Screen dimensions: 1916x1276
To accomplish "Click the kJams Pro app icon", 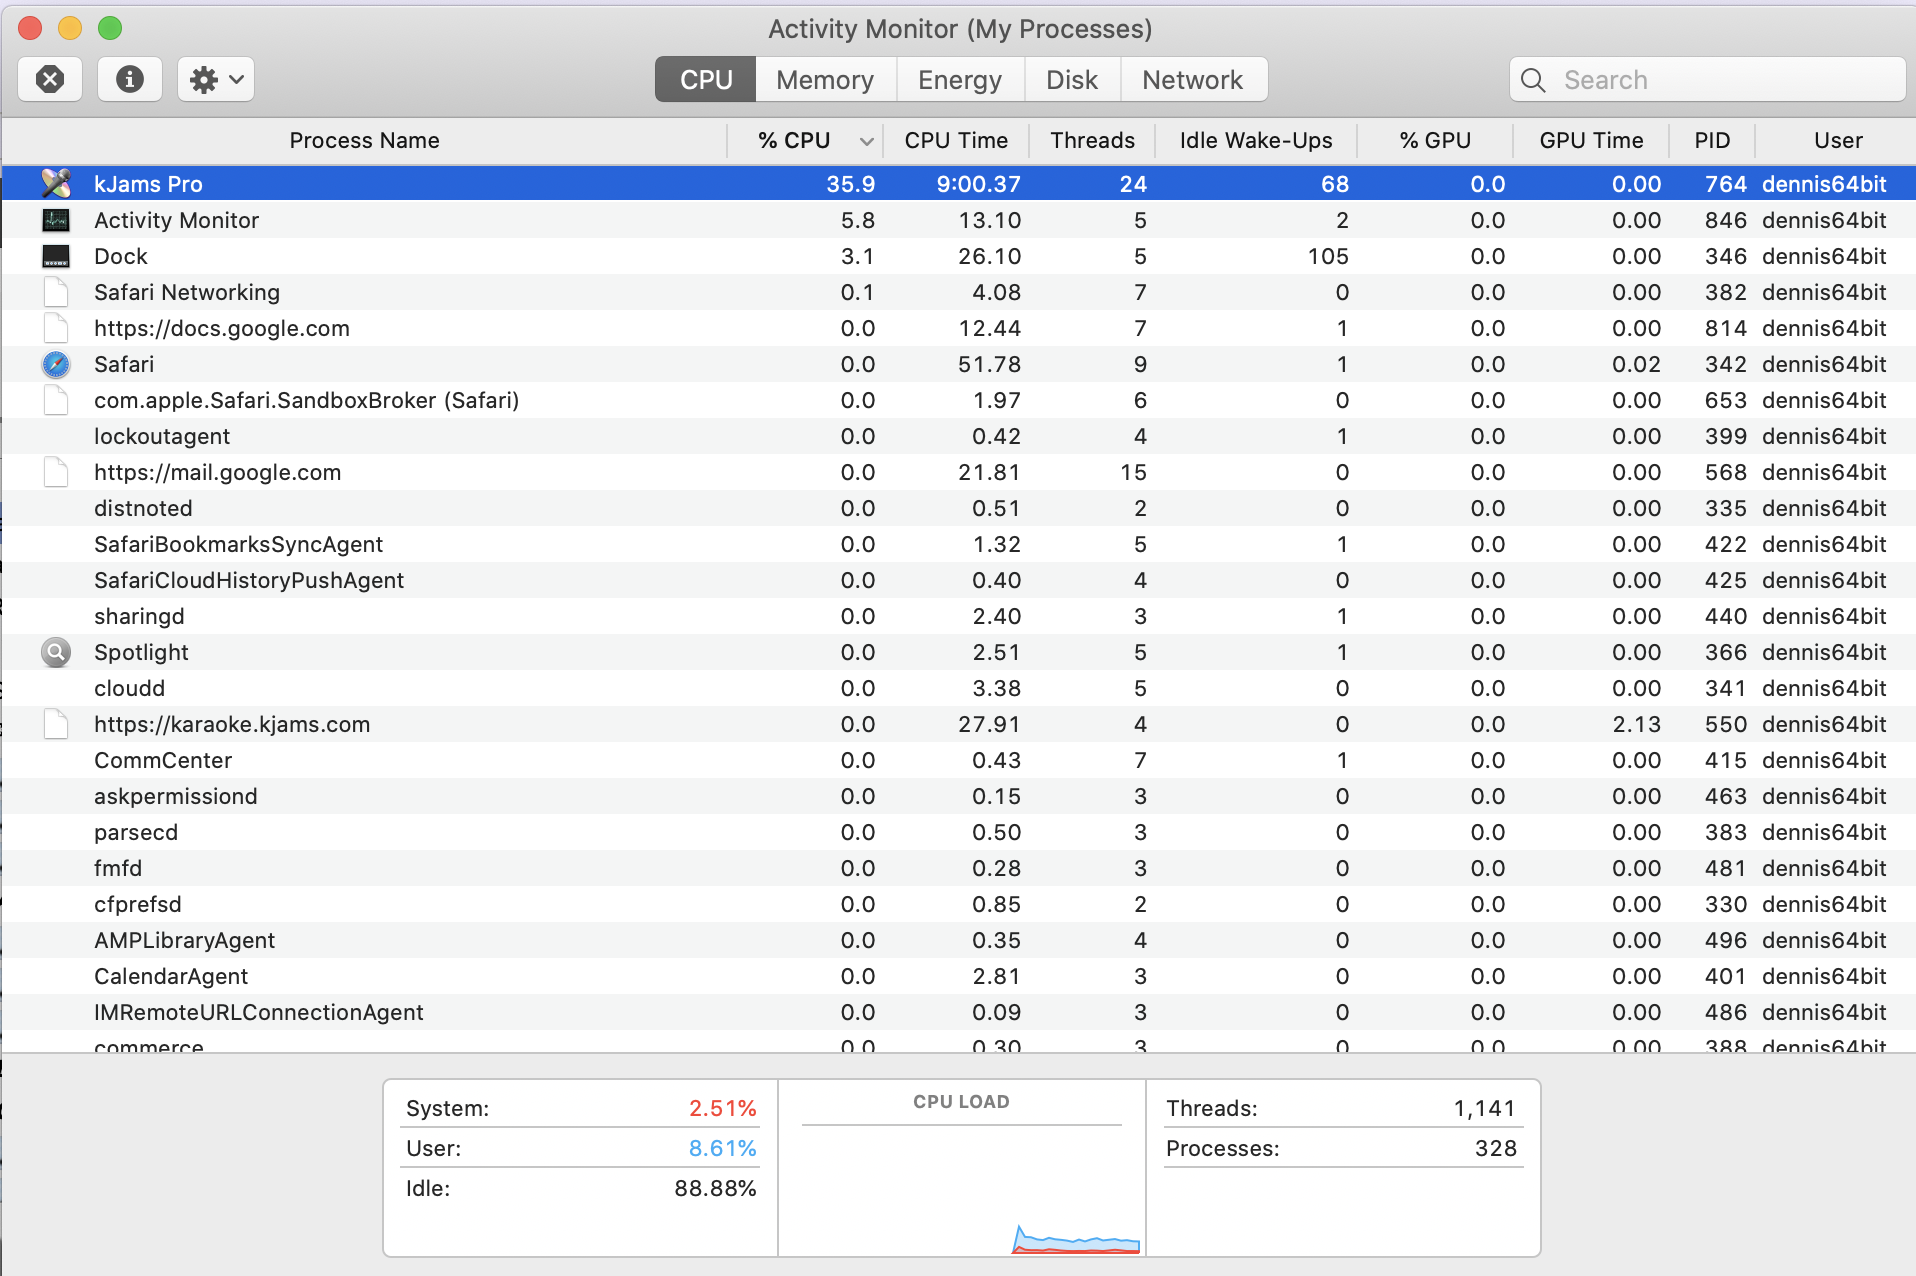I will pyautogui.click(x=56, y=183).
